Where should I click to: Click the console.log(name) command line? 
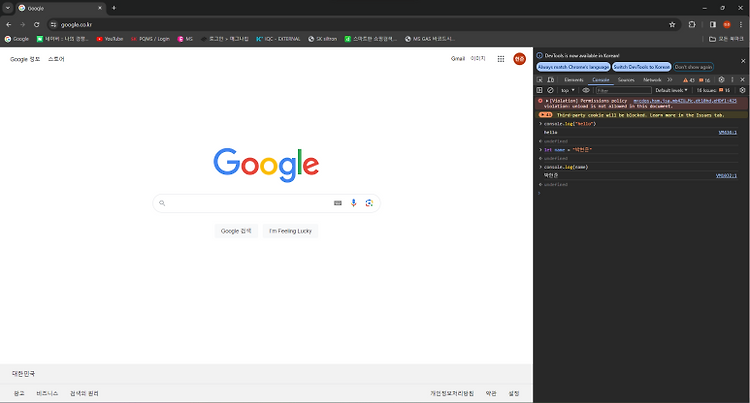(x=566, y=167)
